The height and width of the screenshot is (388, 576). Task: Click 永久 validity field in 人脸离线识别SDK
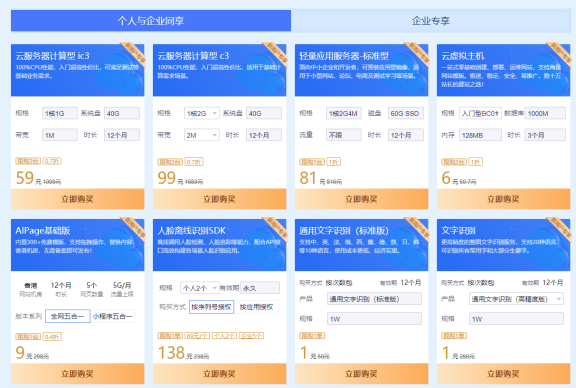(x=260, y=288)
